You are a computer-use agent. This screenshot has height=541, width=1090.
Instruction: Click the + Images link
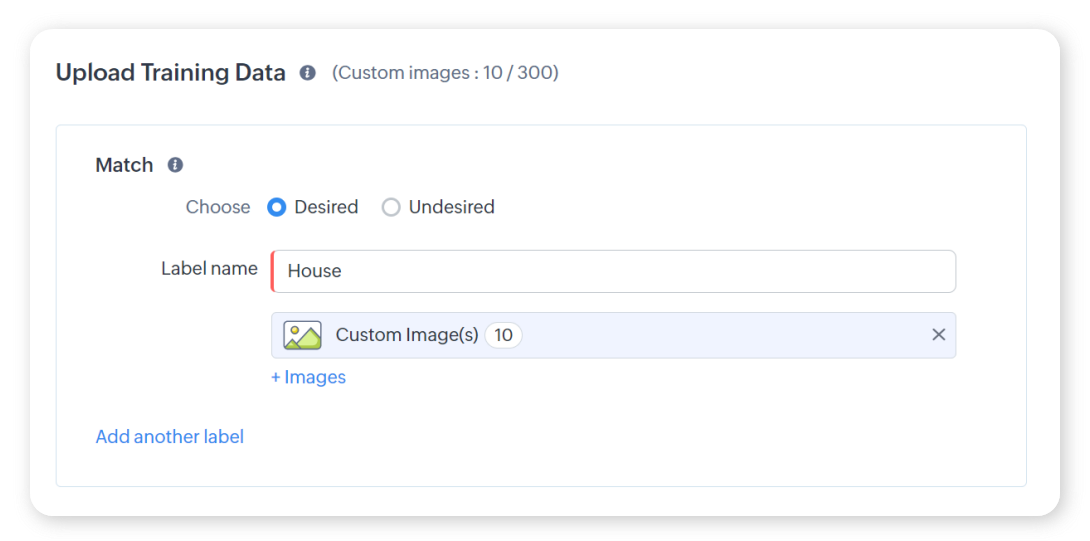click(x=308, y=377)
